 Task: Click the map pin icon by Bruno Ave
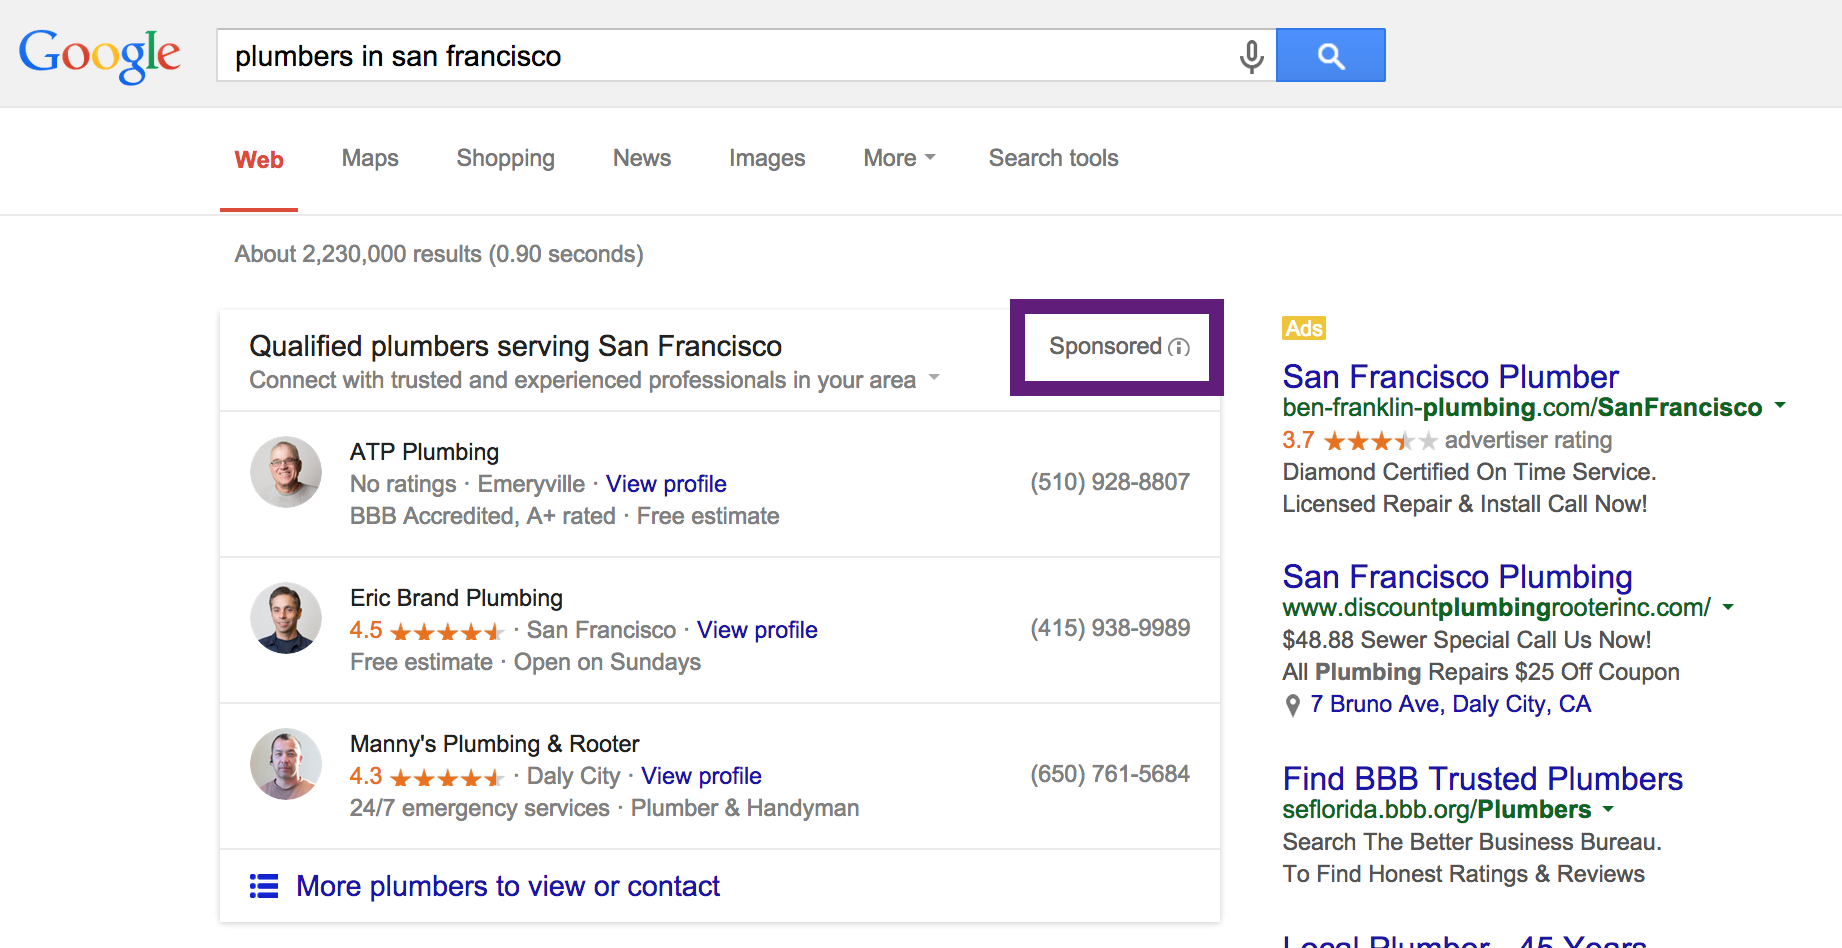pos(1293,705)
